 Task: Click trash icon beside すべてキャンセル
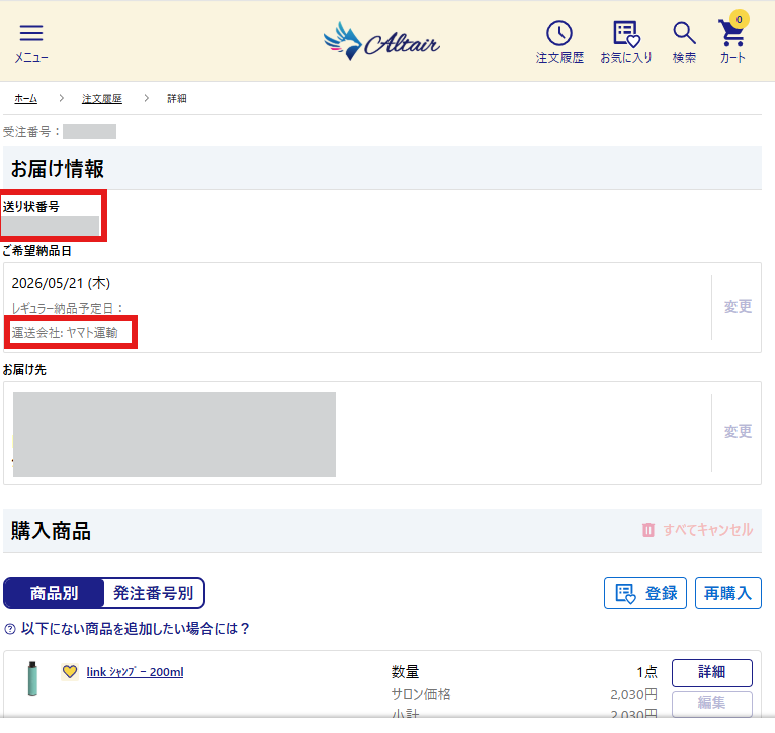pos(648,530)
